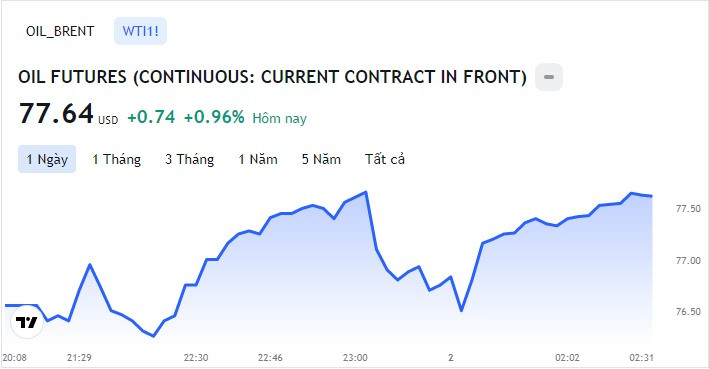Image resolution: width=709 pixels, height=369 pixels.
Task: Click the 77.64 current price value
Action: (56, 113)
